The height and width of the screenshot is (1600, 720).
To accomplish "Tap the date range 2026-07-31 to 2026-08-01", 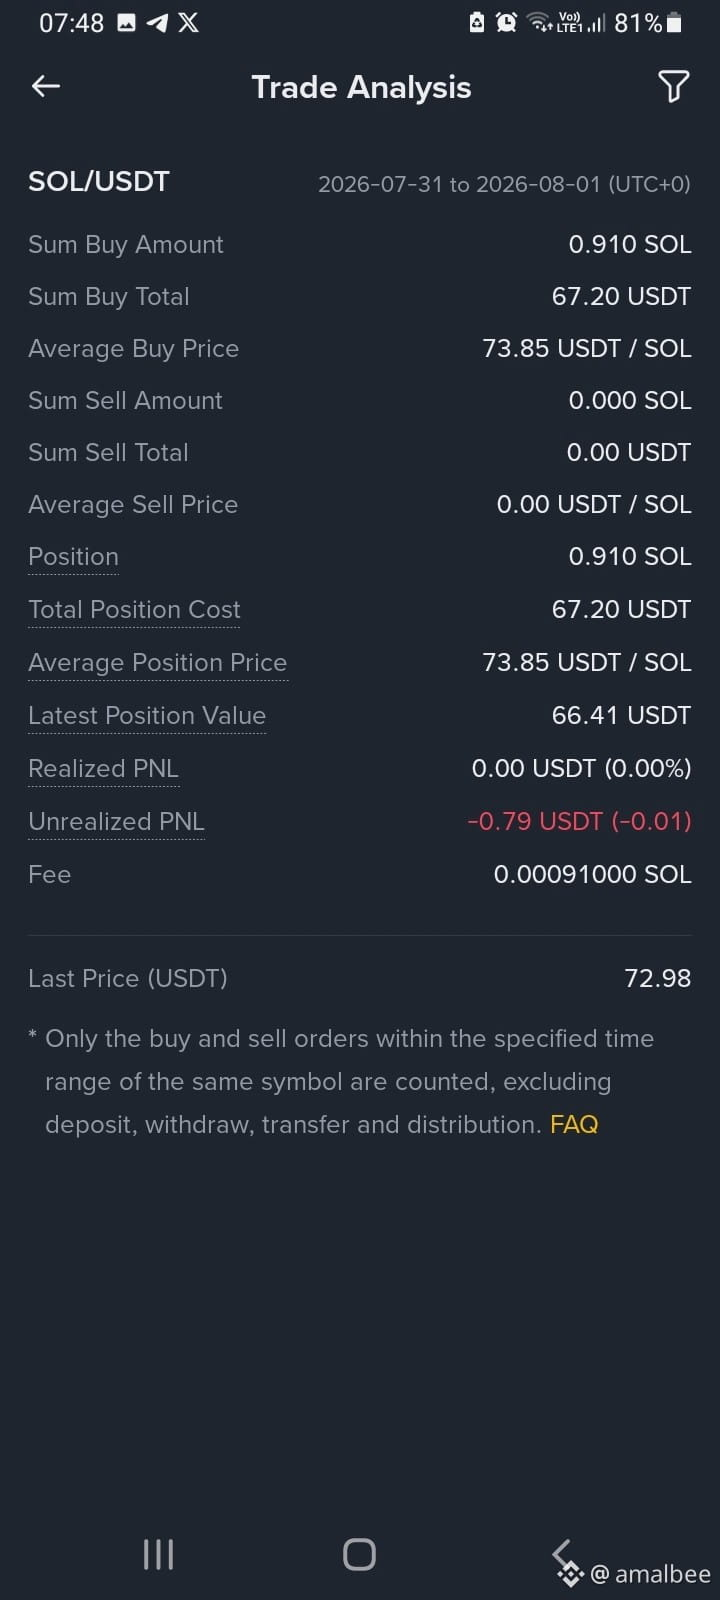I will coord(504,184).
